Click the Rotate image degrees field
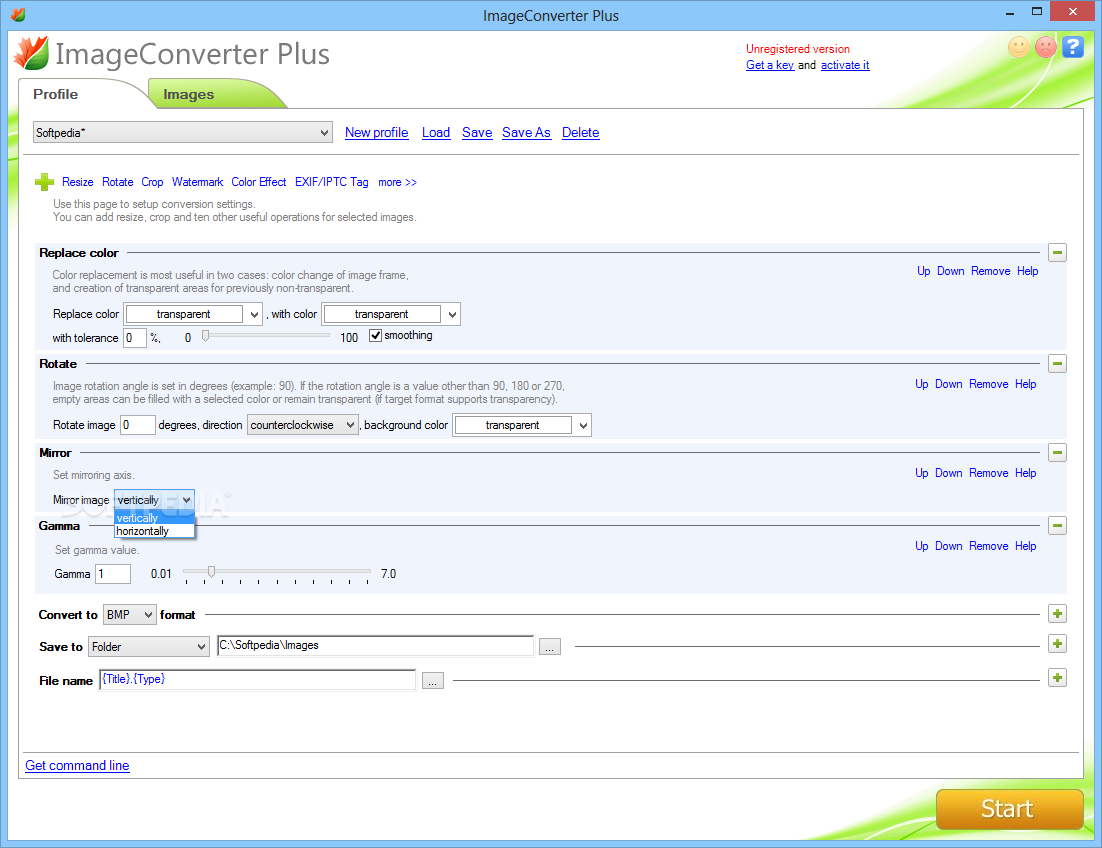 [x=138, y=425]
